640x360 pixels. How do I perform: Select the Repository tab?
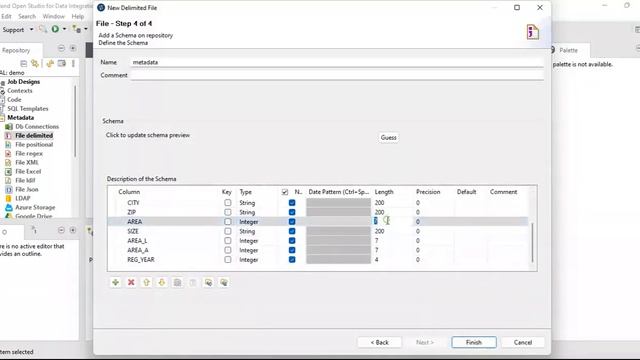tap(16, 50)
